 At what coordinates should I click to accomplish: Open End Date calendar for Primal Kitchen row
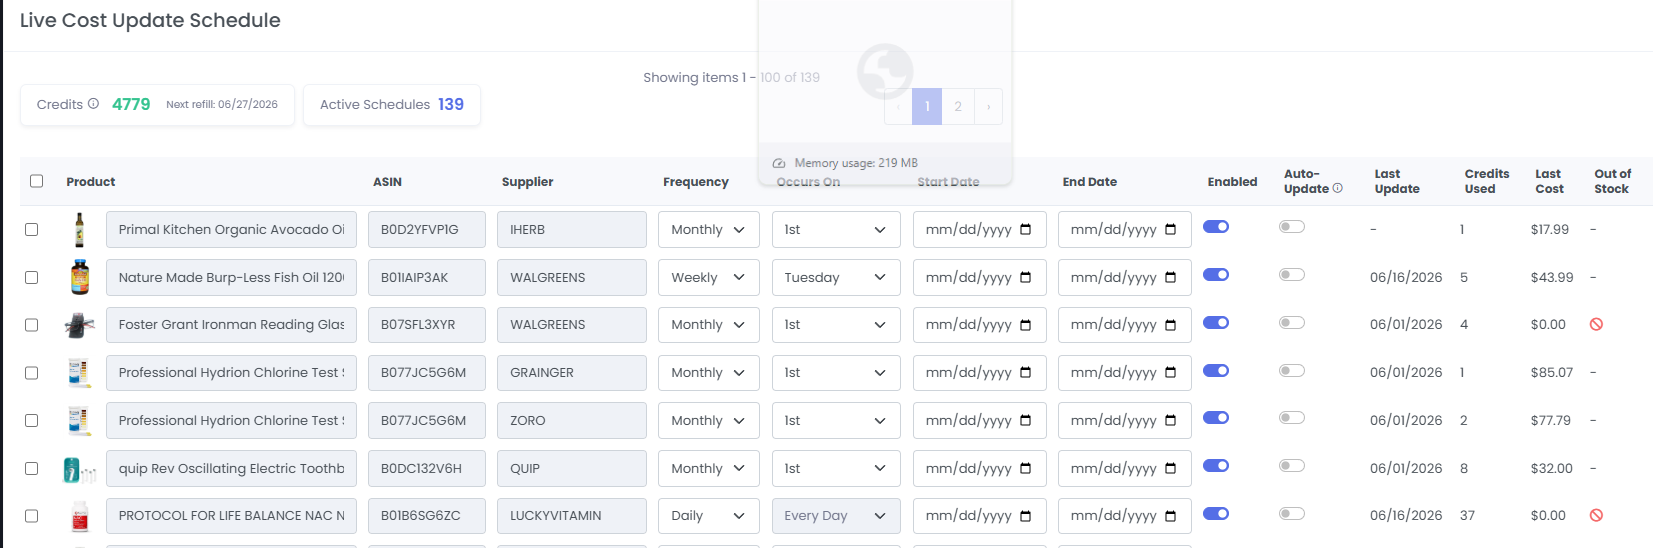click(x=1170, y=230)
